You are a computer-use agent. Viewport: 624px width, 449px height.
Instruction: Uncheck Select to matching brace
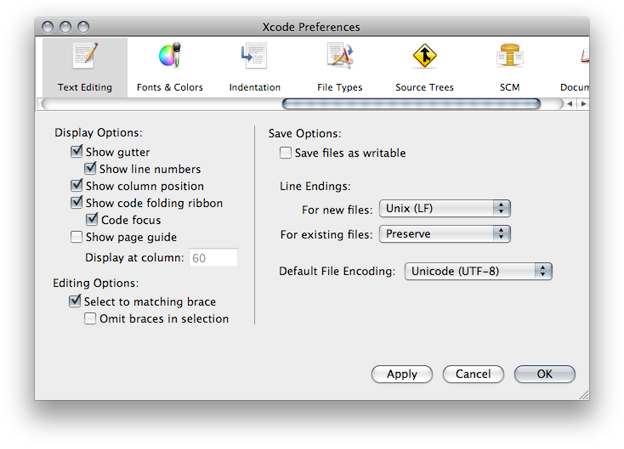point(75,301)
